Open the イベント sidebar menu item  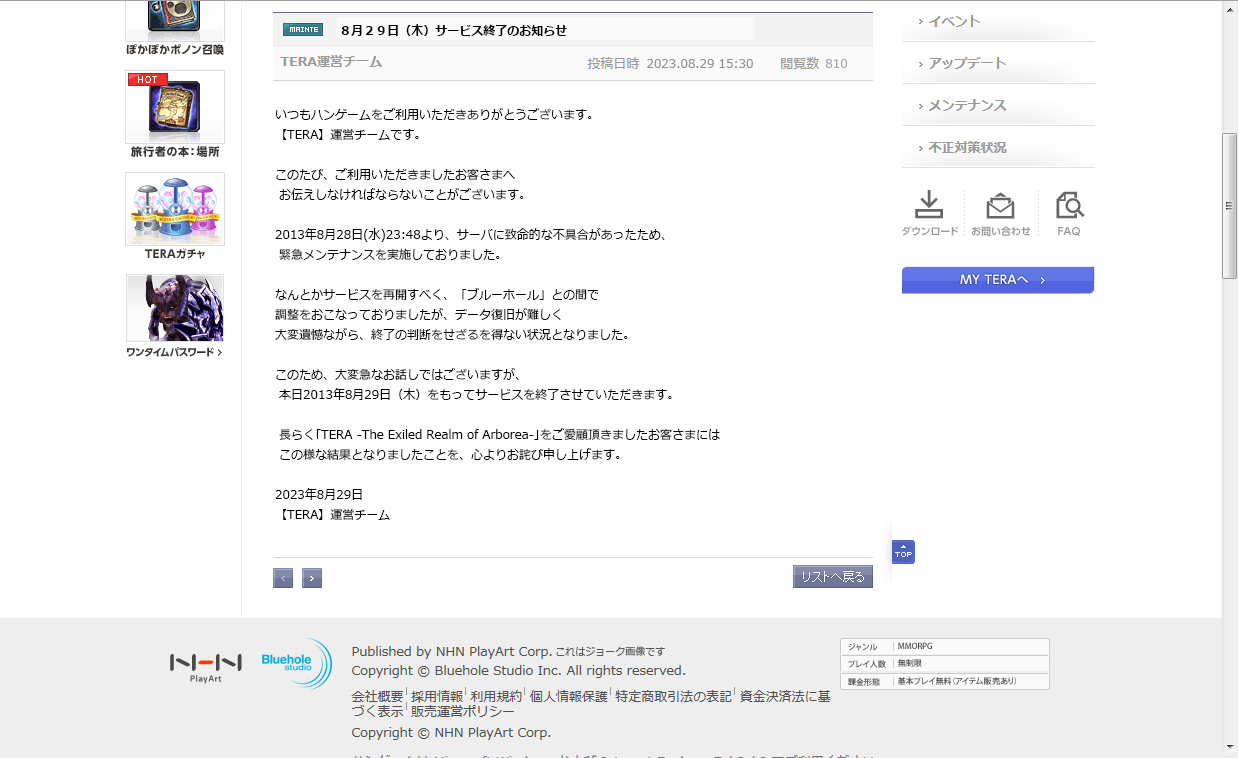998,21
